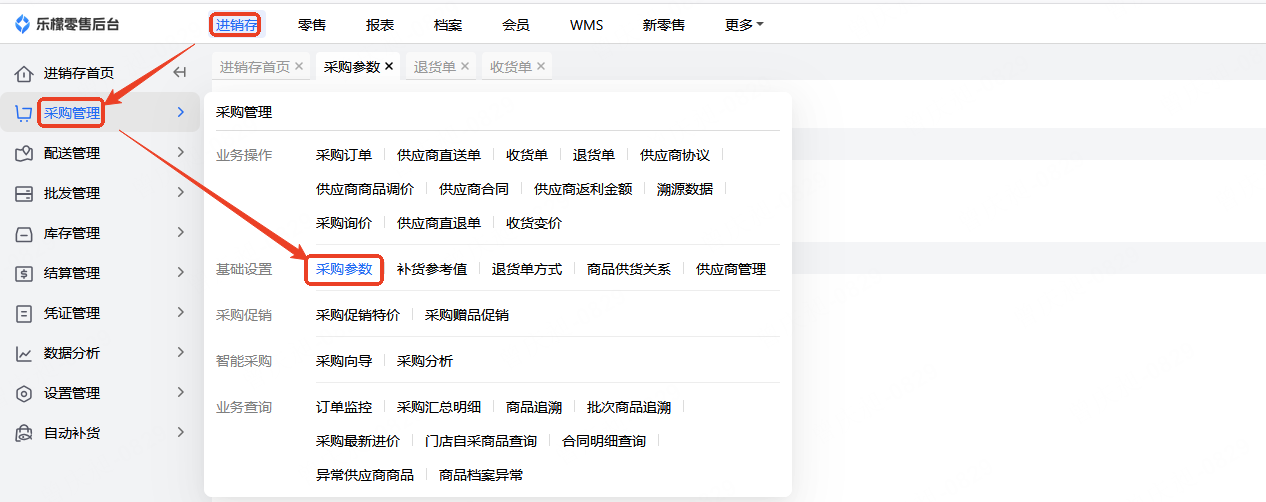1266x502 pixels.
Task: Open the 会员 top menu
Action: (x=516, y=25)
